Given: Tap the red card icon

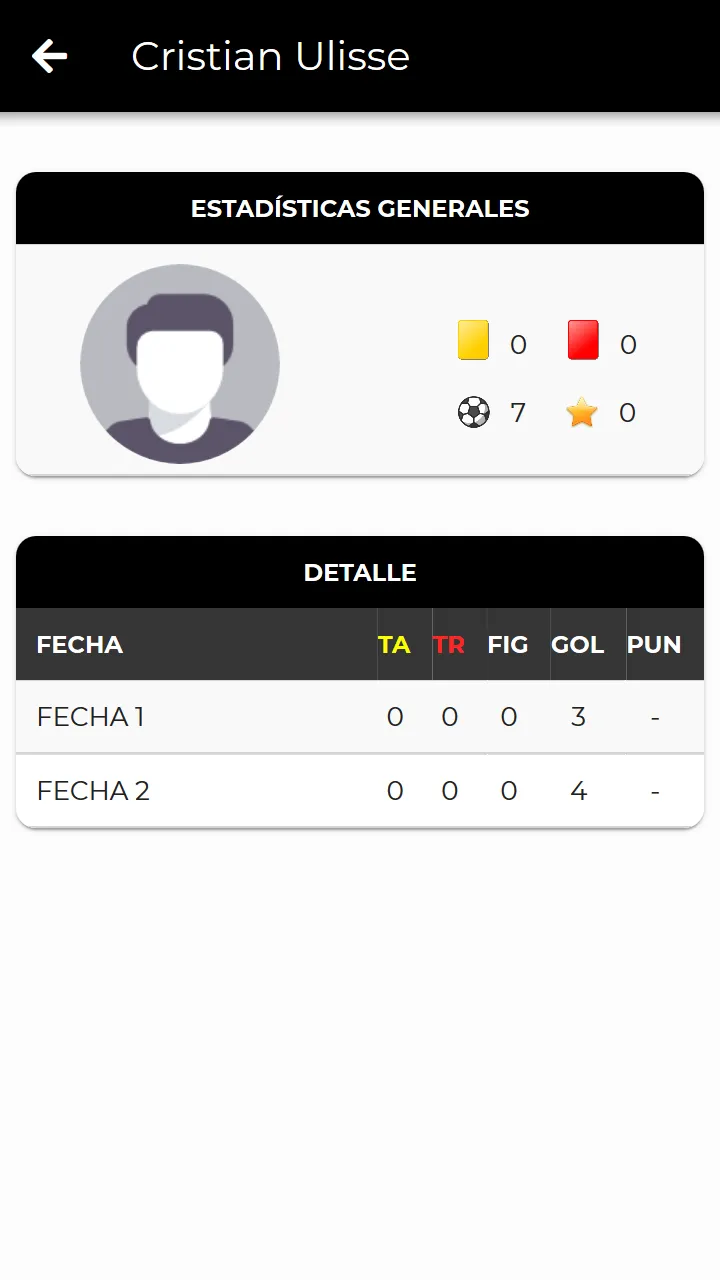Looking at the screenshot, I should [583, 340].
